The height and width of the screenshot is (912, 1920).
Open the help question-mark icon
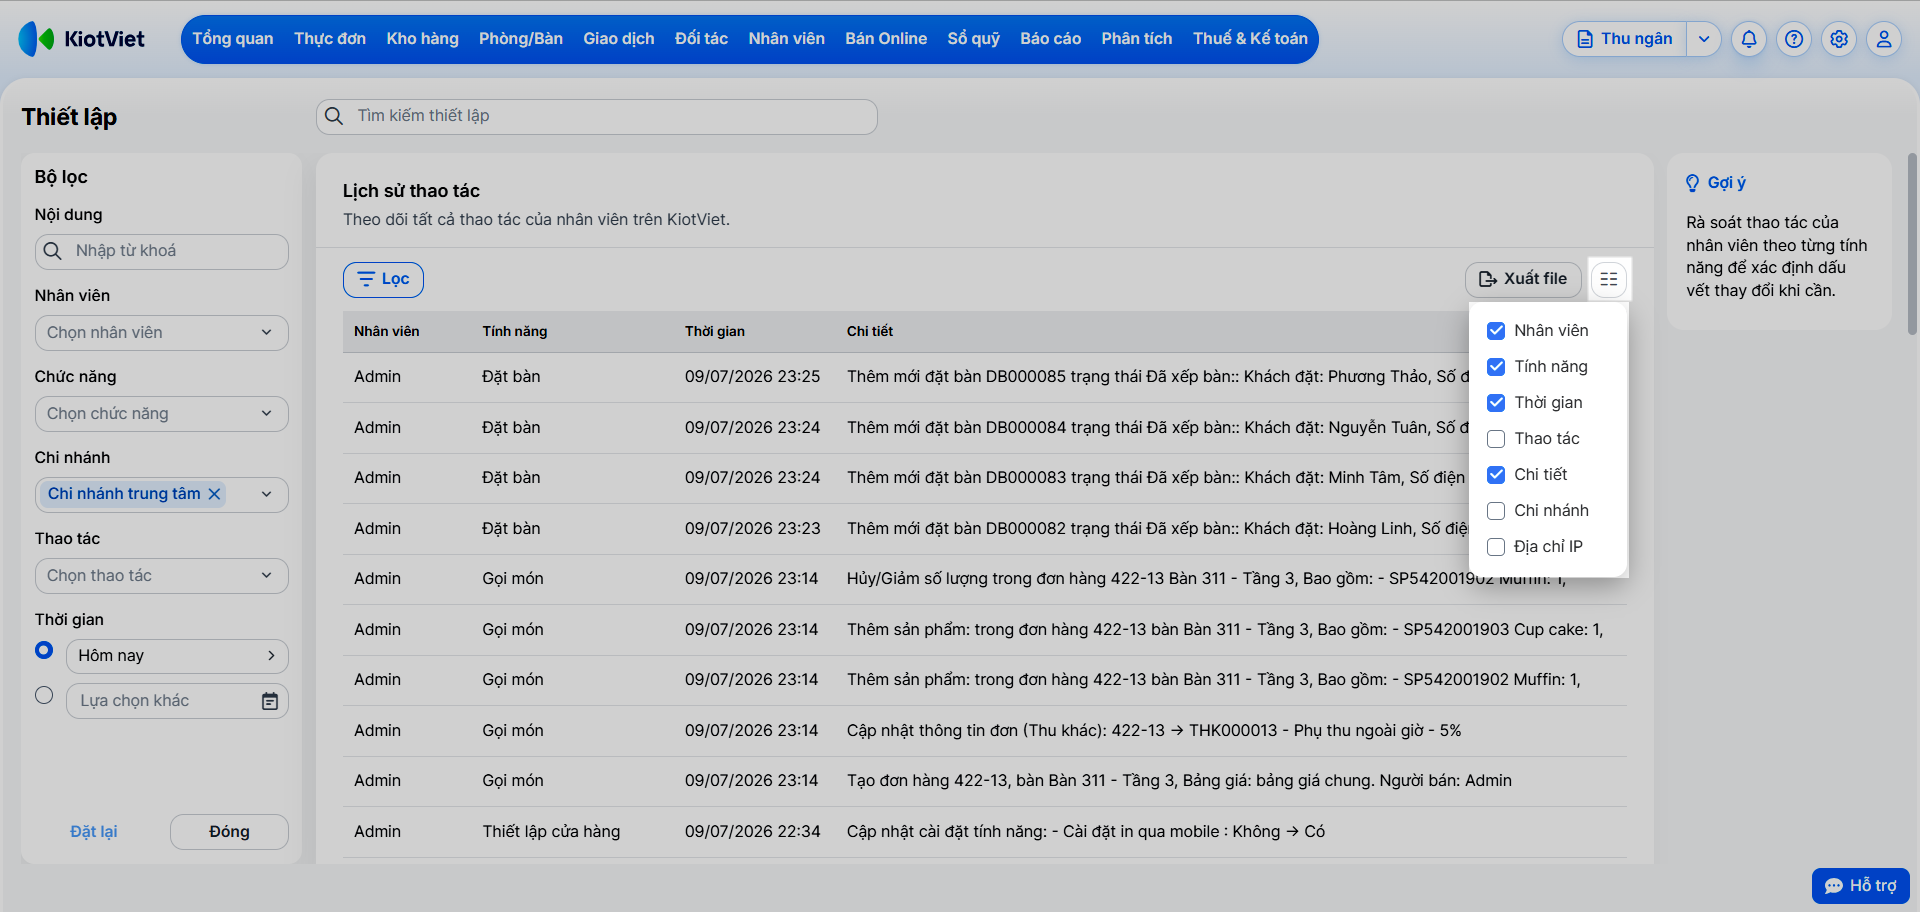(1794, 39)
